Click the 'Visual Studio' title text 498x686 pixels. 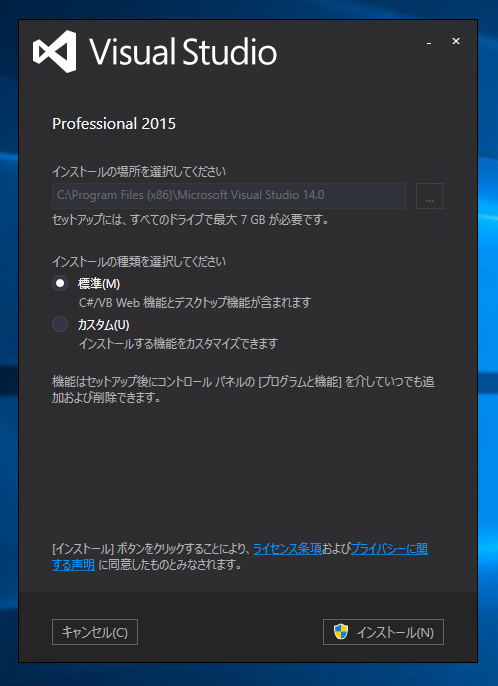[183, 52]
